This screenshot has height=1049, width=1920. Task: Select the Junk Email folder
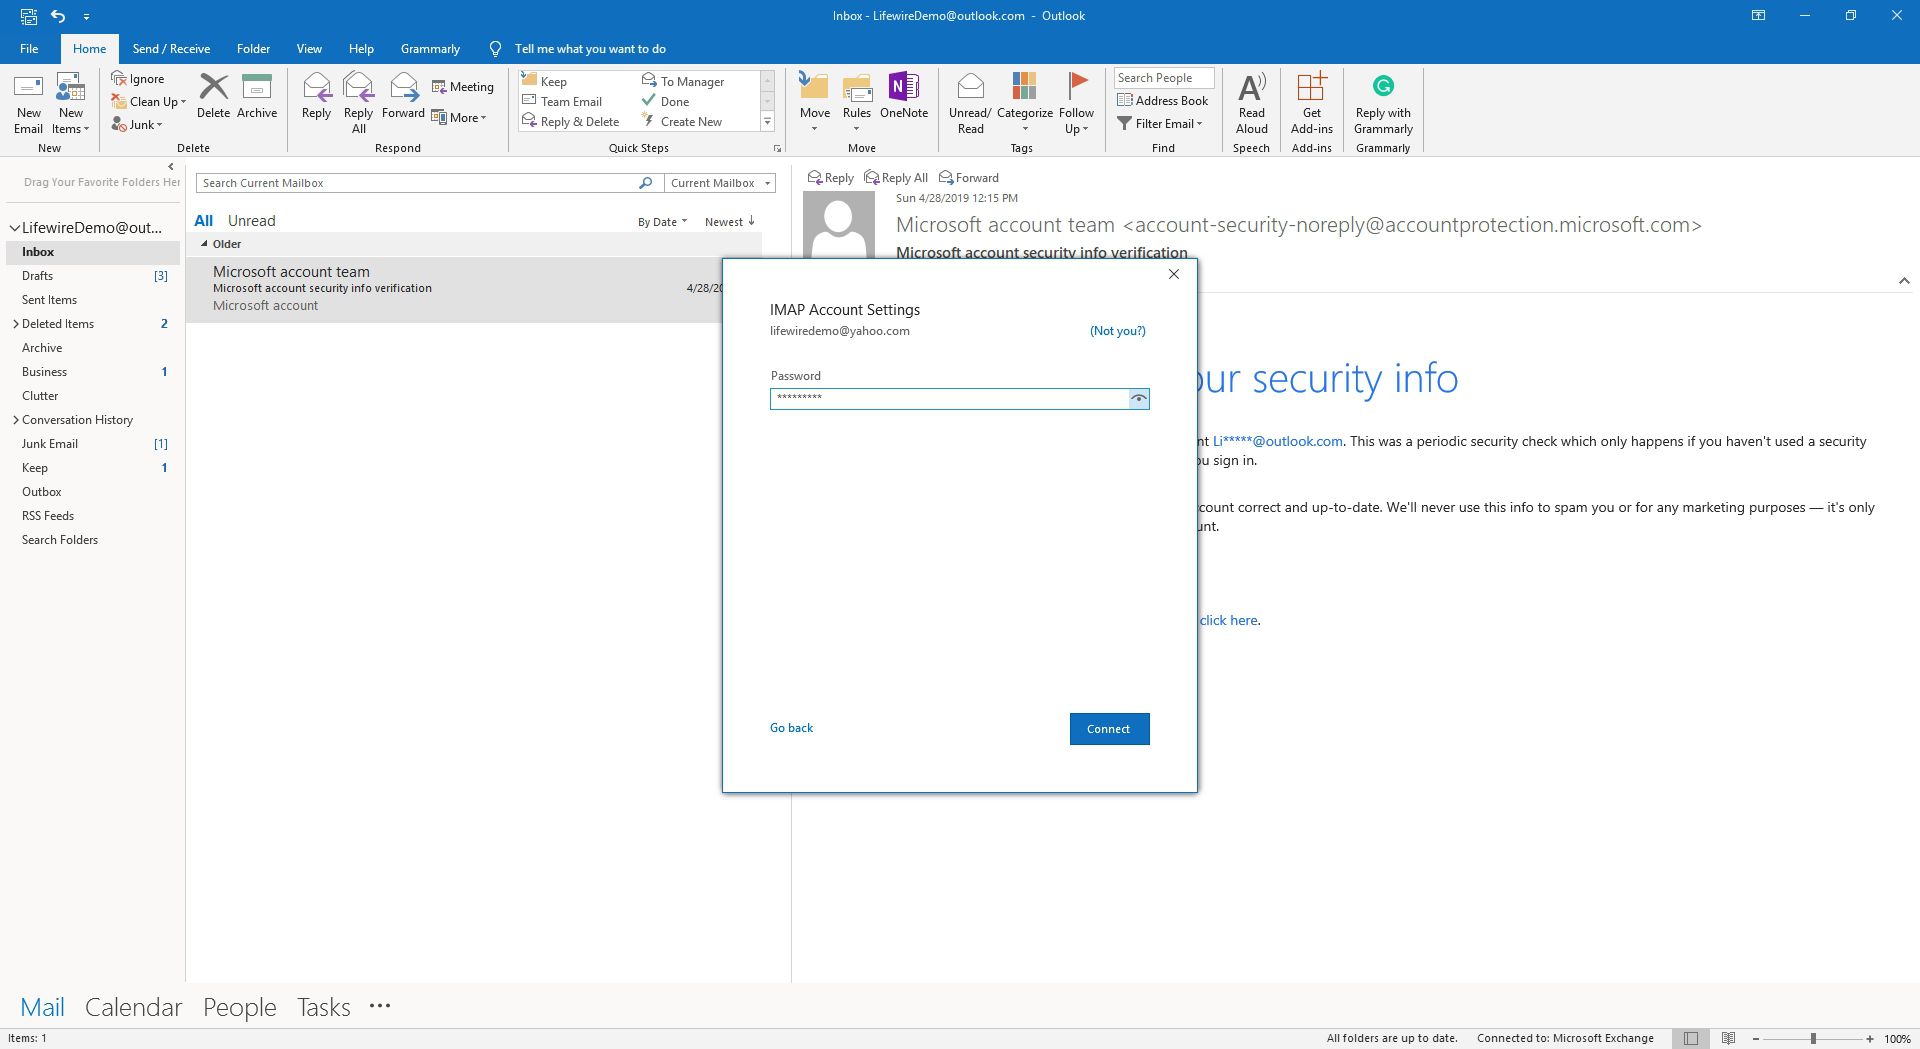coord(93,444)
